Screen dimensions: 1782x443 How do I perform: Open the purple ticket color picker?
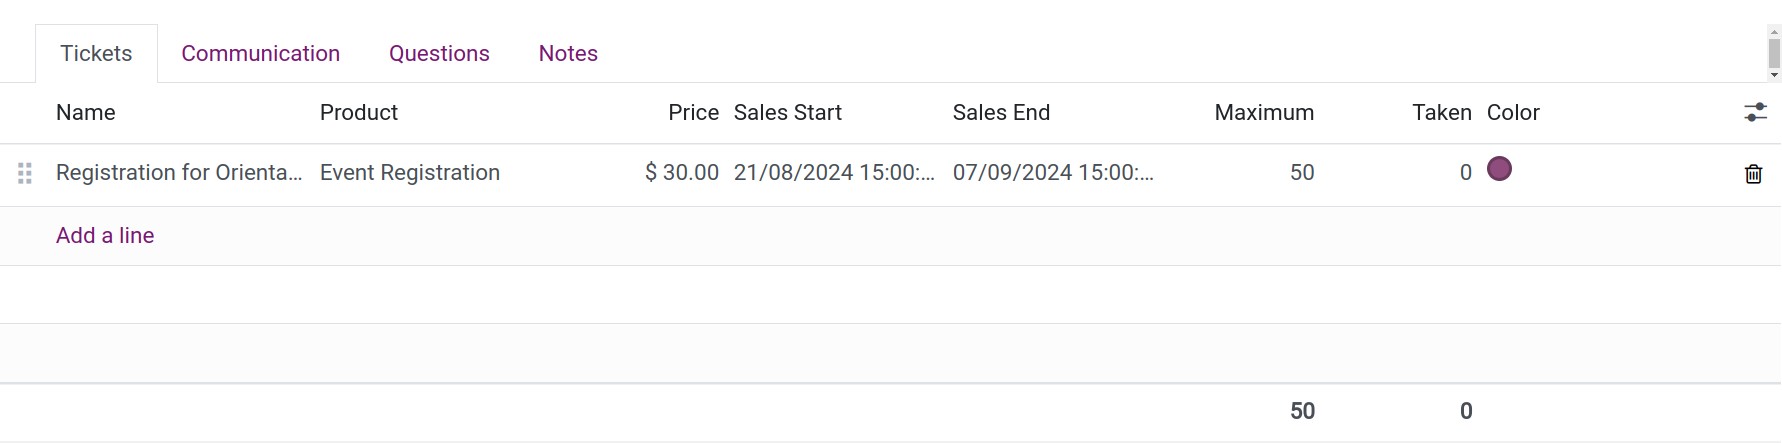click(1499, 169)
